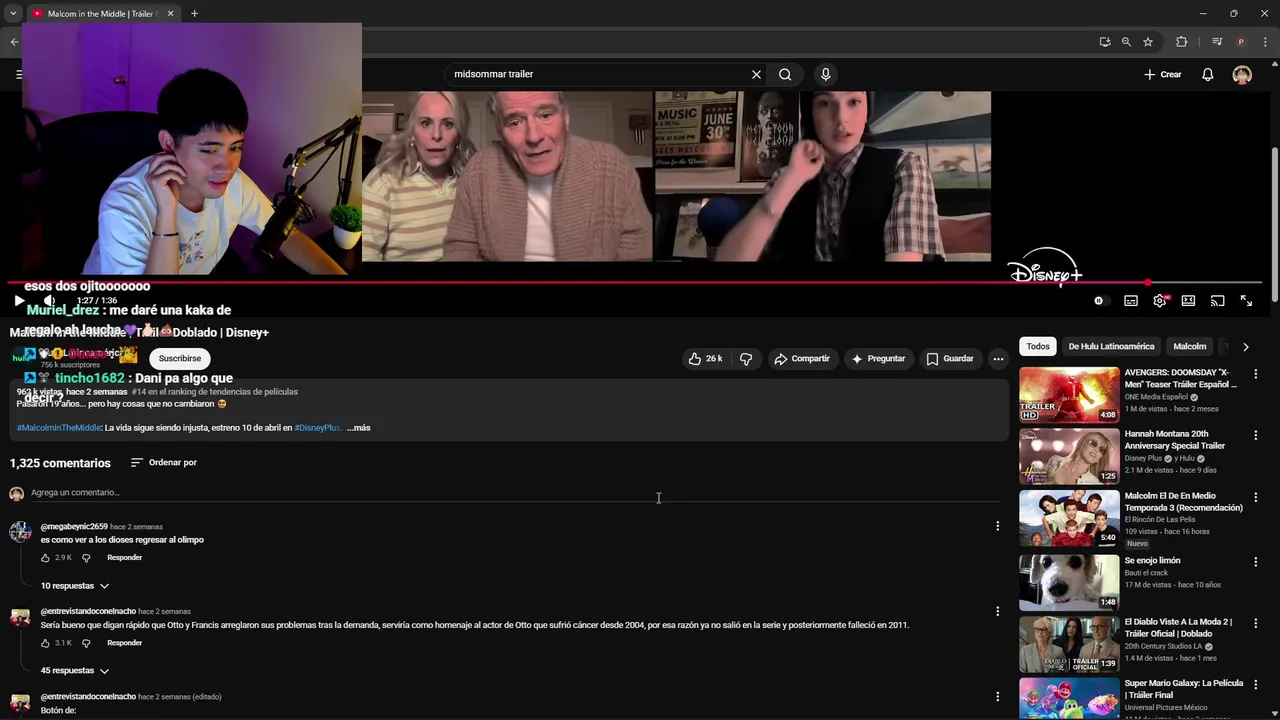Click the zoom magnifier in the address bar
The image size is (1280, 720).
[x=1126, y=42]
